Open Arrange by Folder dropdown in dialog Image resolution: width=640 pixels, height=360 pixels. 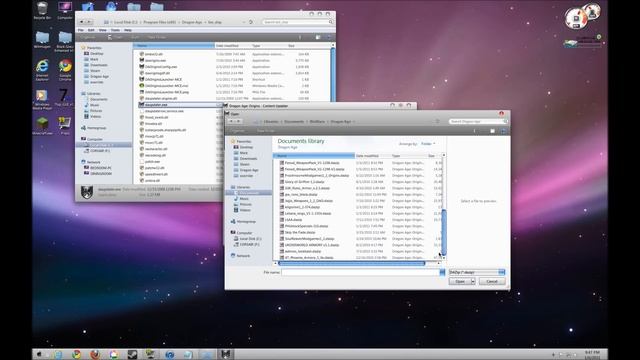(428, 144)
